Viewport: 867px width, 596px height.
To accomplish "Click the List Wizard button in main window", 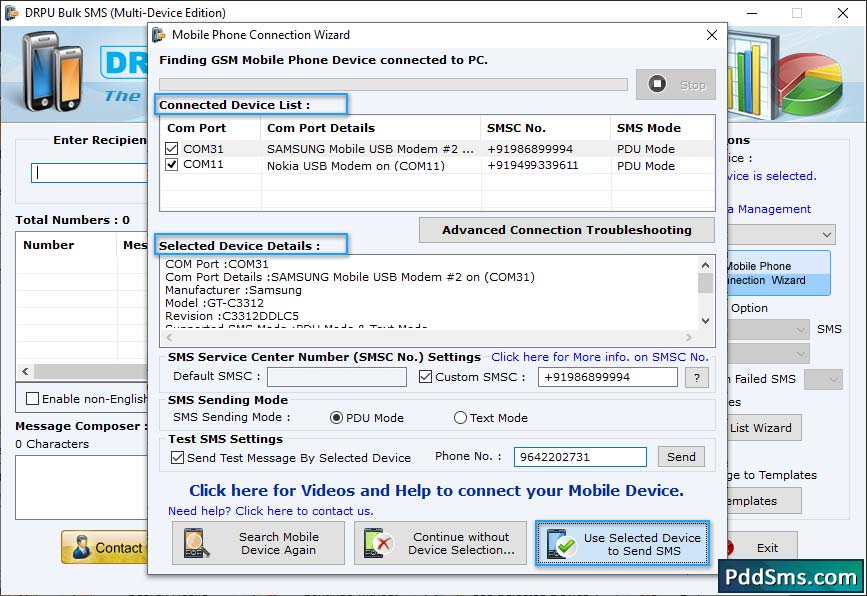I will click(x=764, y=428).
